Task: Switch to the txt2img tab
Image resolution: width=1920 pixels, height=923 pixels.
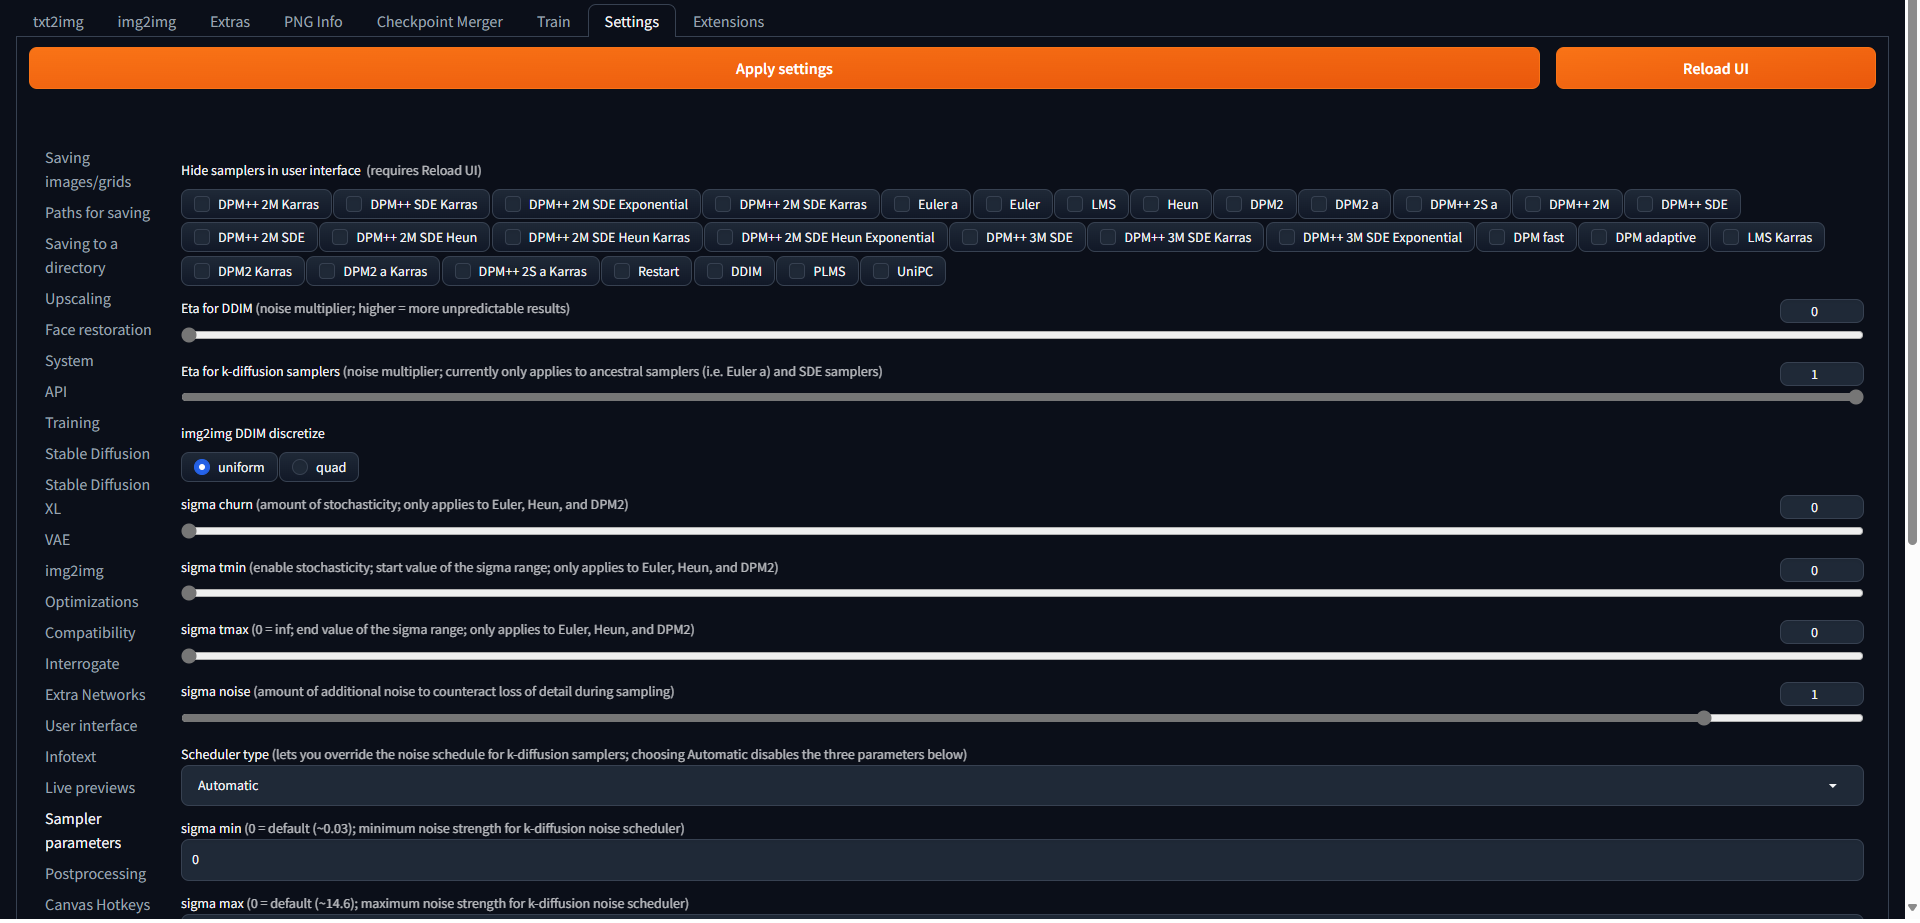Action: click(x=58, y=22)
